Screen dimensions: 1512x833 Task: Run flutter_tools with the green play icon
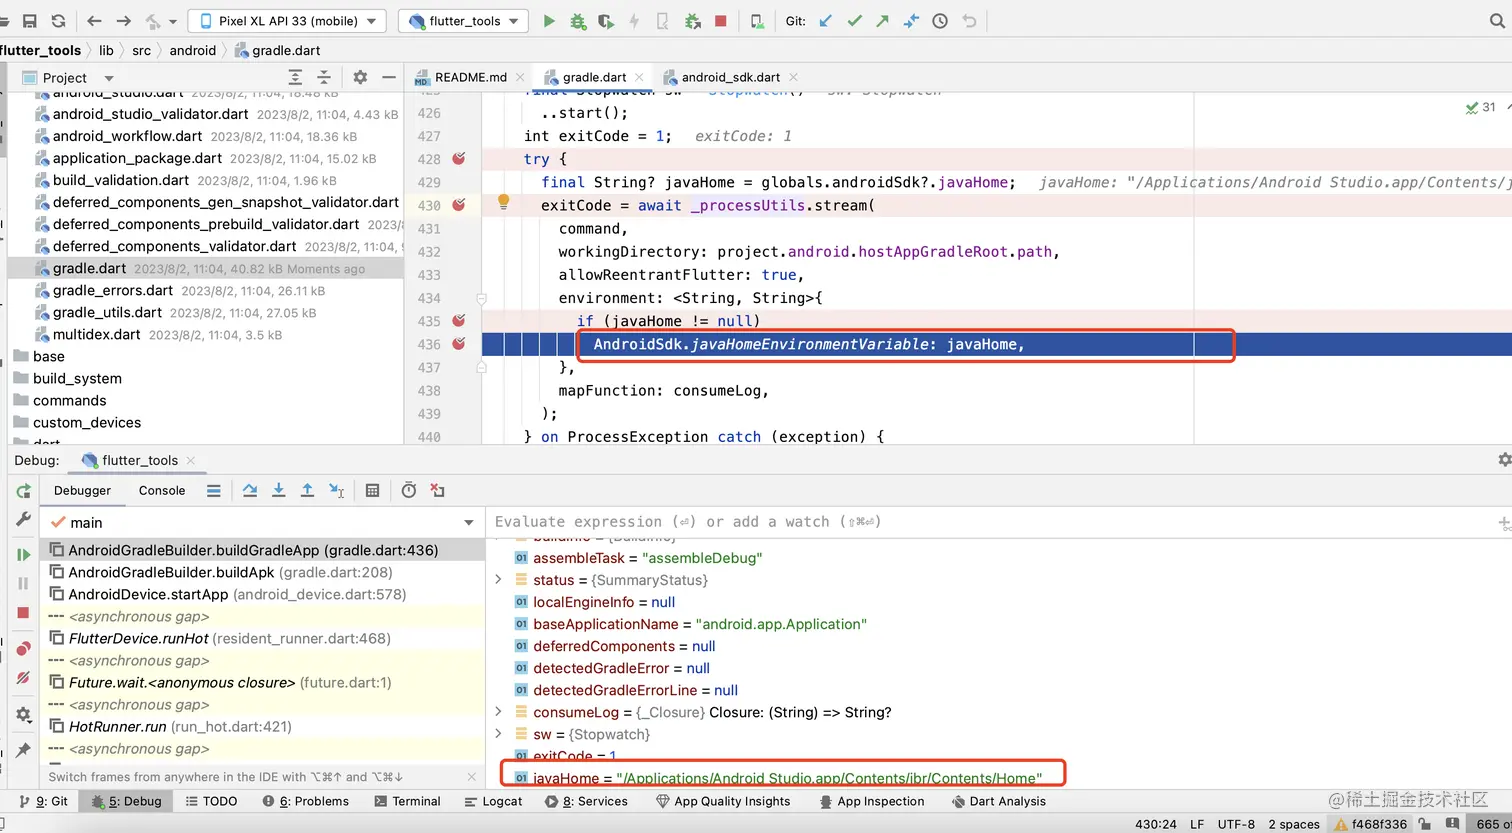tap(549, 20)
